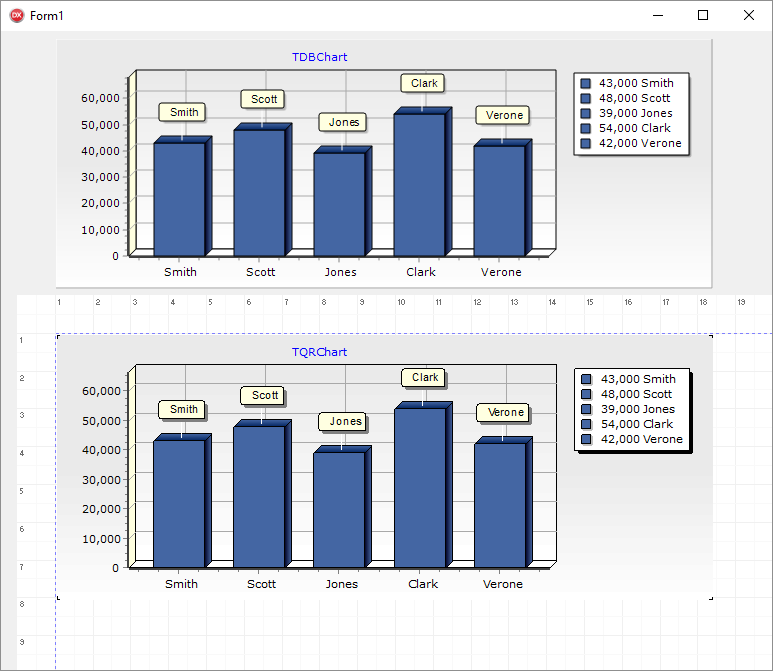773x671 pixels.
Task: Click the Jones mark label above TDBChart bar
Action: pyautogui.click(x=342, y=122)
